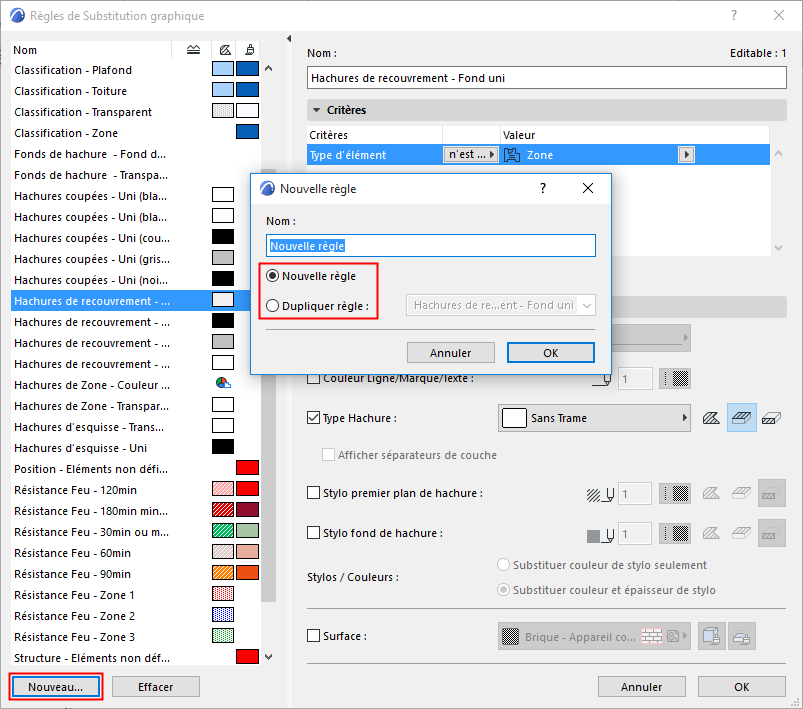
Task: Enable Stylo premier plan de hachure checkbox
Action: pos(313,493)
